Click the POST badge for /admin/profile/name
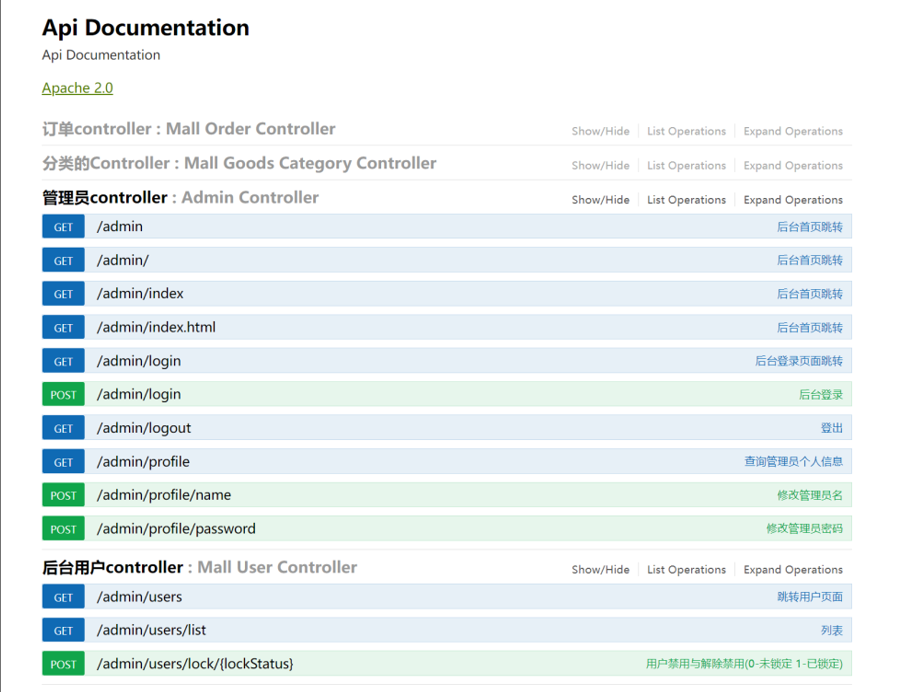Image resolution: width=921 pixels, height=692 pixels. point(63,496)
